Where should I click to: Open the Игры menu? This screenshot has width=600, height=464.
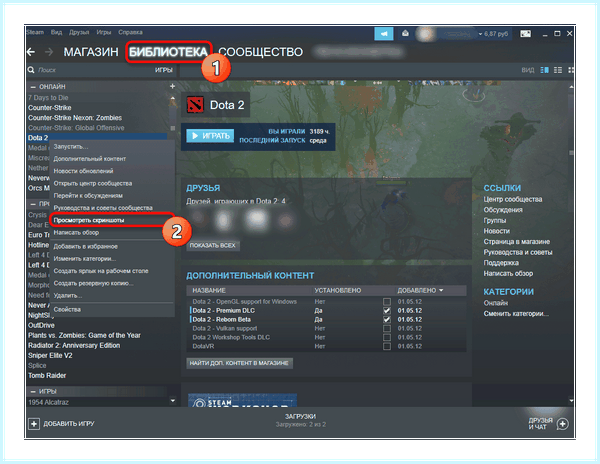pyautogui.click(x=103, y=32)
